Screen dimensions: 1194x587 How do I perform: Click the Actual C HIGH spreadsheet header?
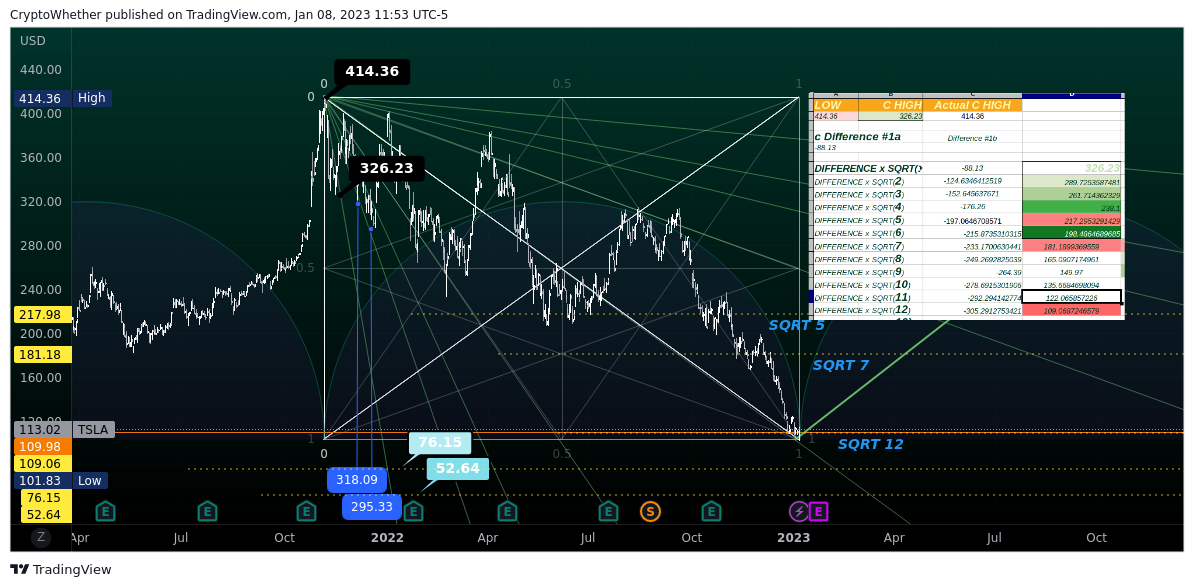[x=972, y=105]
